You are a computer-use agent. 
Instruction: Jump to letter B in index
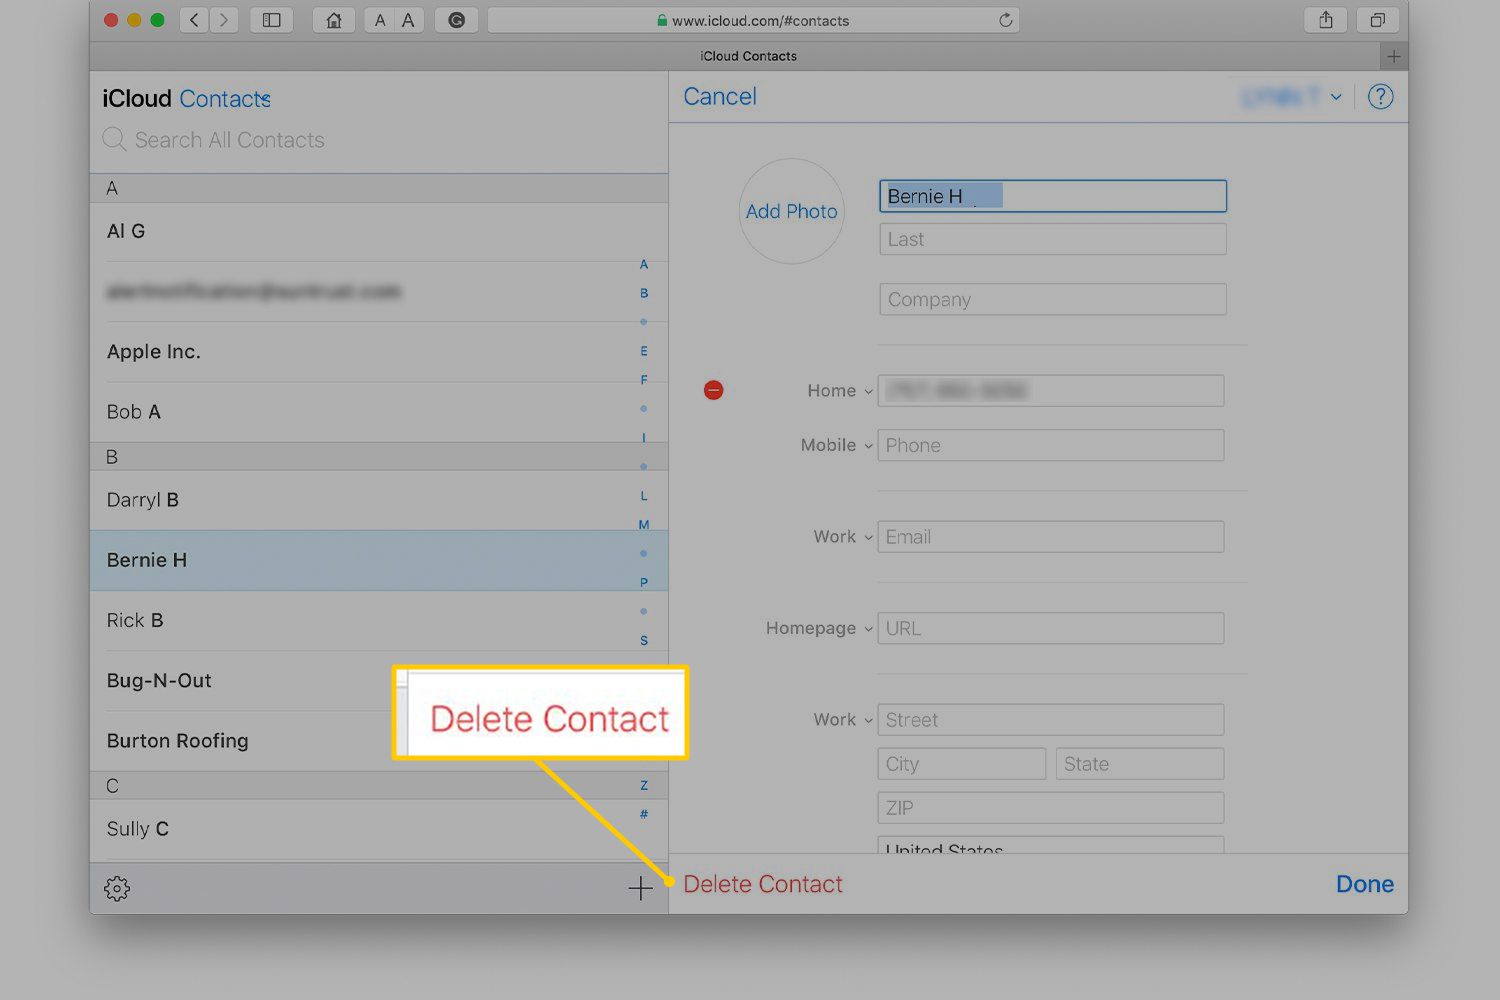point(644,294)
